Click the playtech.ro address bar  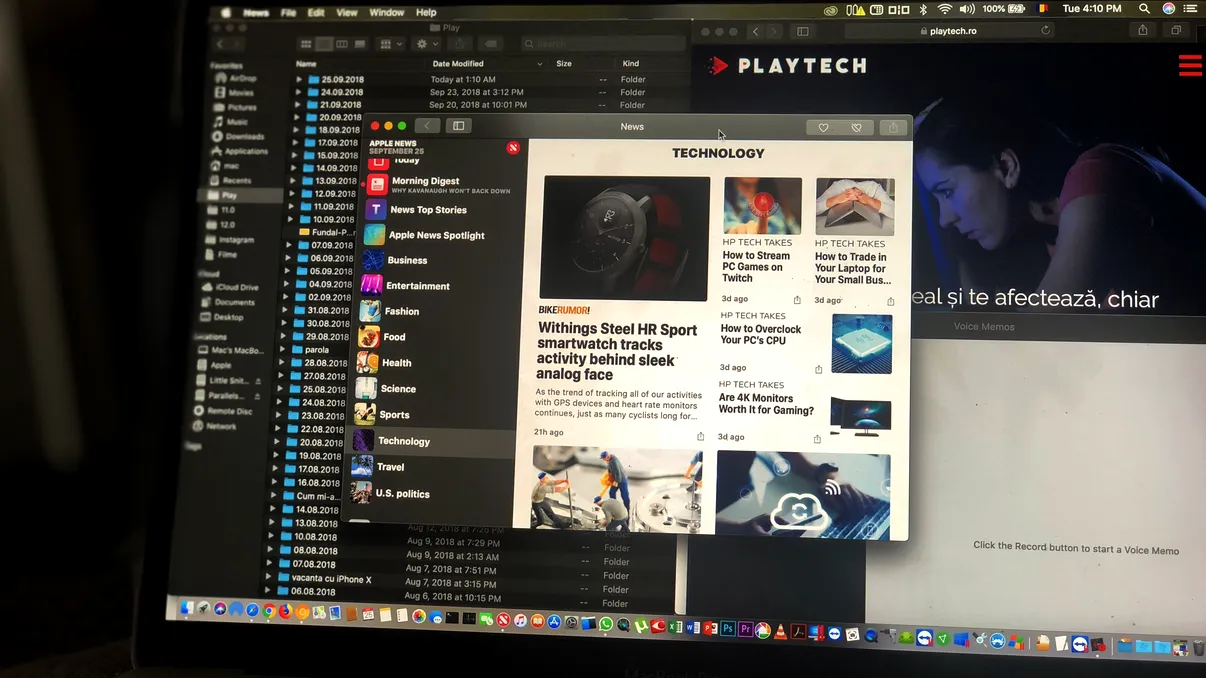click(949, 31)
